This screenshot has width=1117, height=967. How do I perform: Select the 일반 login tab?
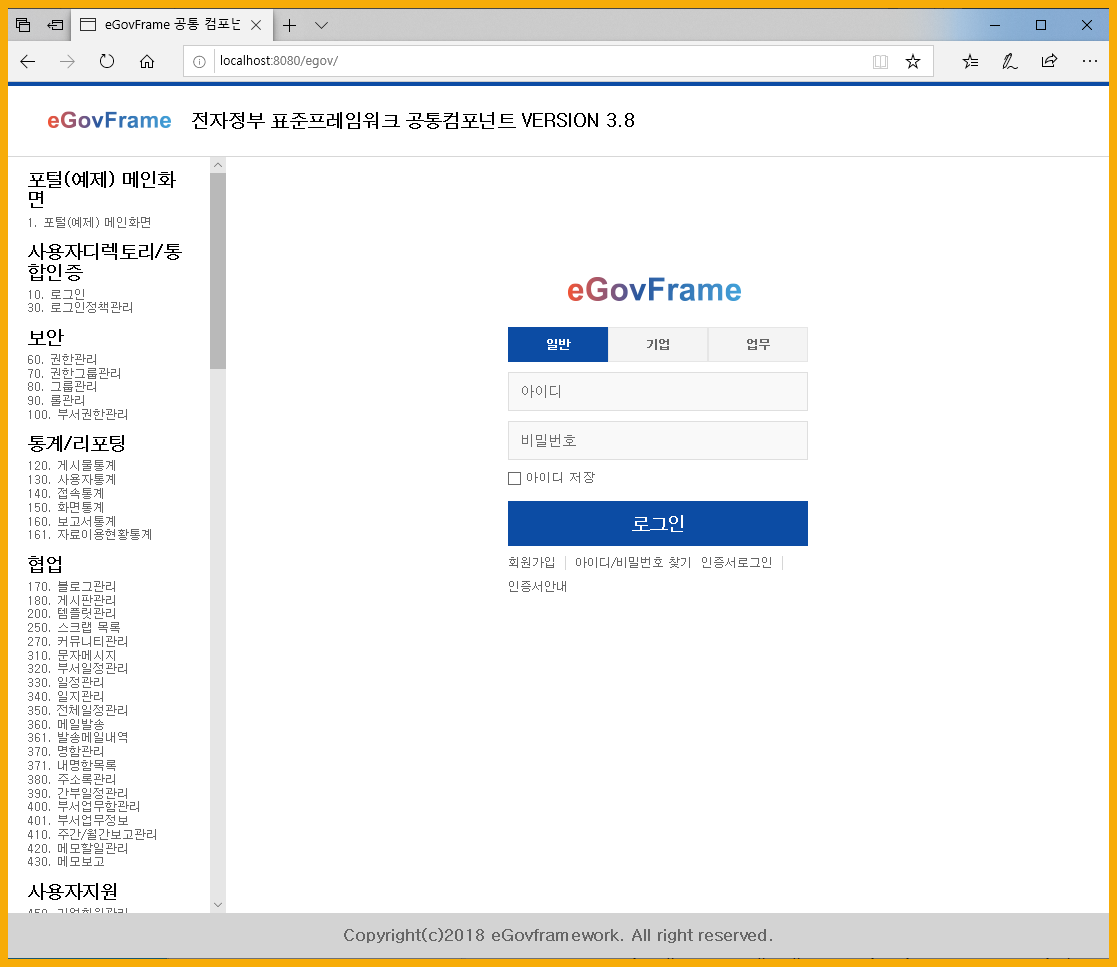click(558, 344)
